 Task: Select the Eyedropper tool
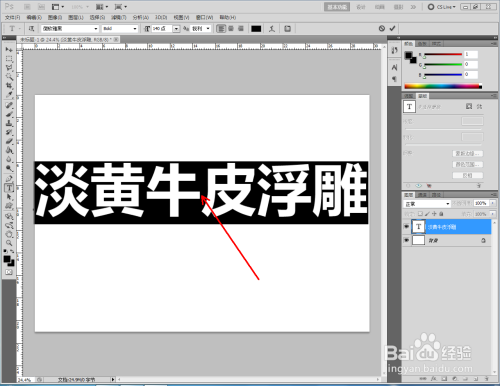pos(9,95)
